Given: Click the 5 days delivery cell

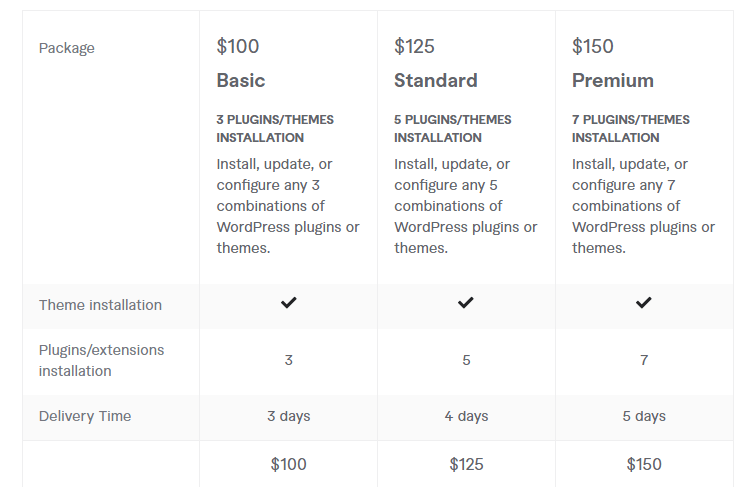Looking at the screenshot, I should 644,416.
